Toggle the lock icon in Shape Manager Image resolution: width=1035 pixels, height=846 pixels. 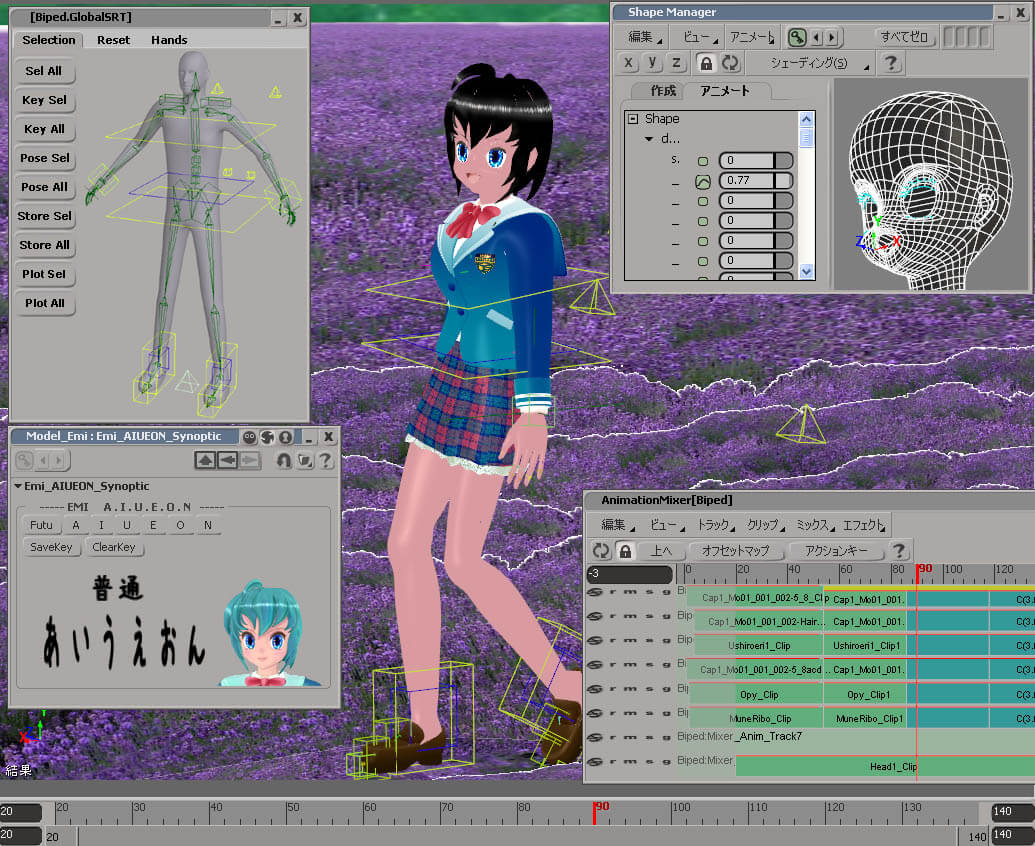tap(705, 63)
